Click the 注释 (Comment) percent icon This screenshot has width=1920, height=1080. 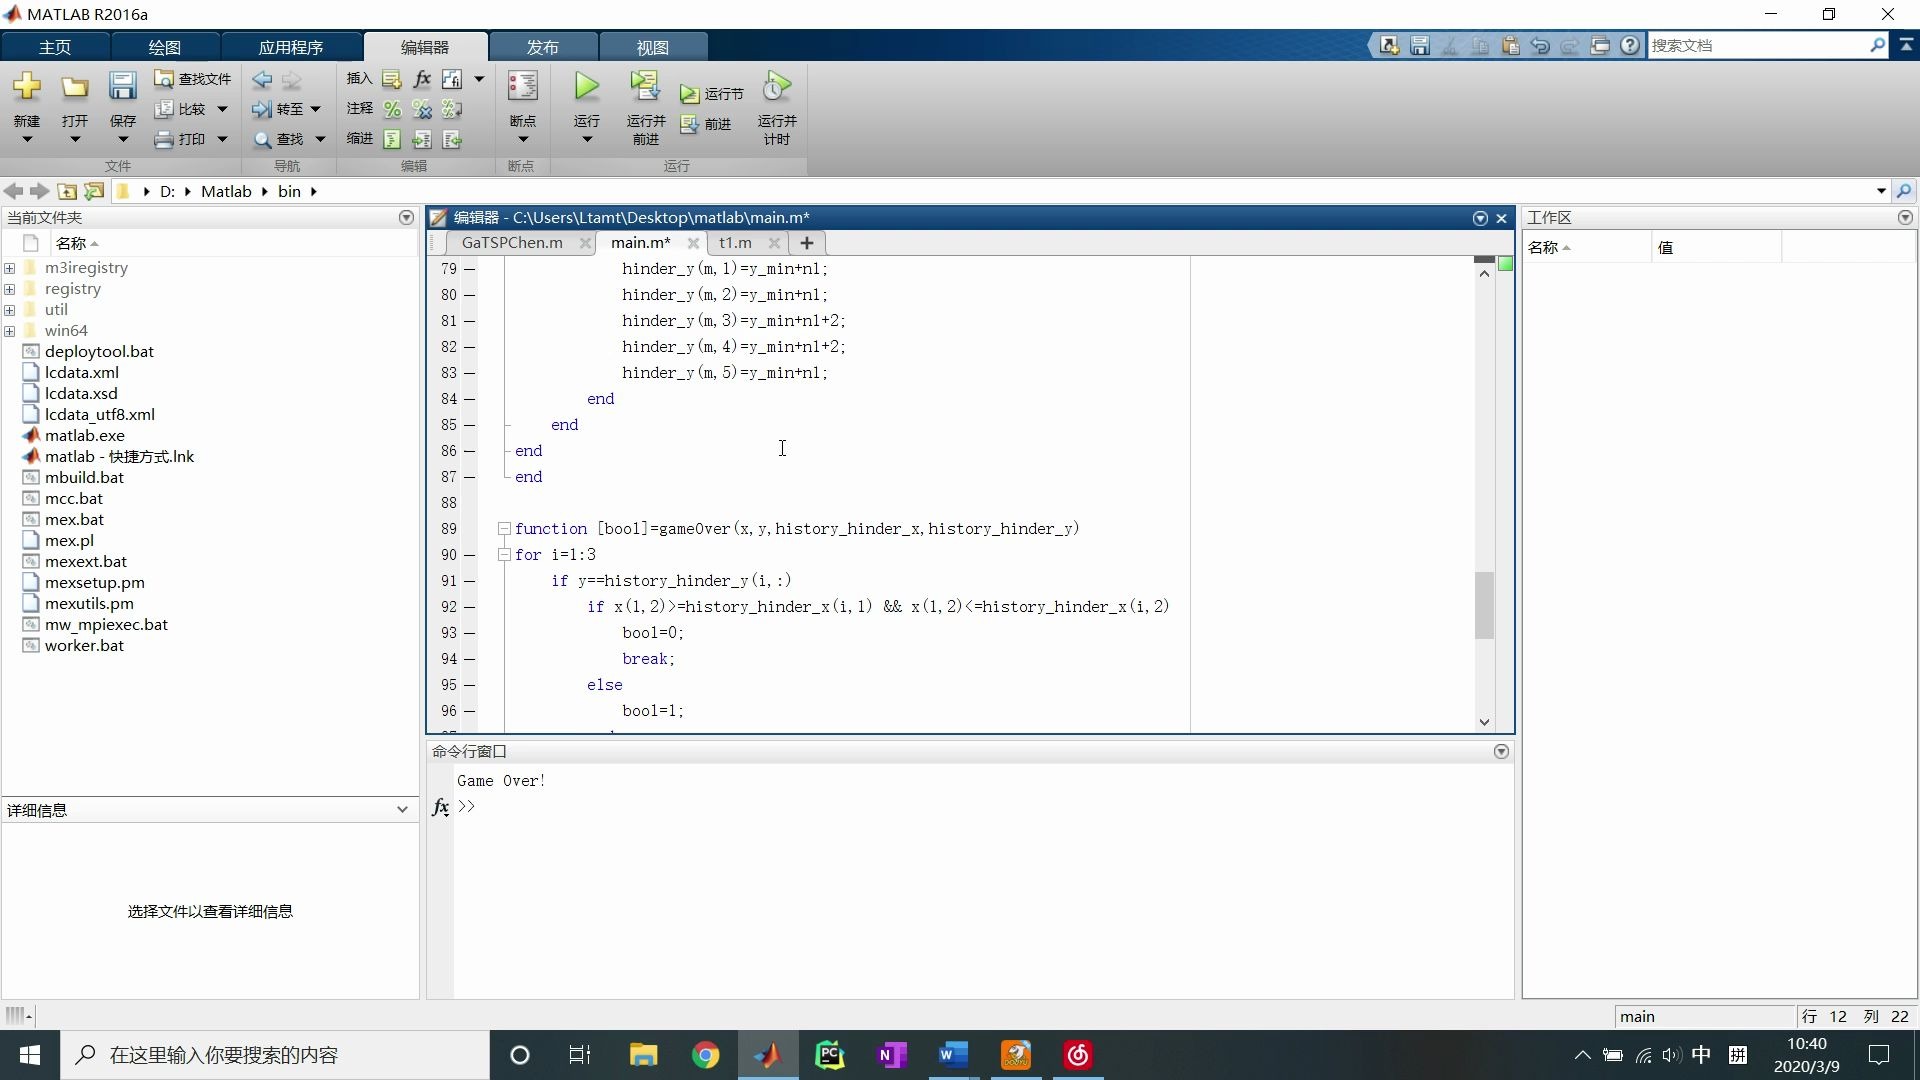(391, 109)
